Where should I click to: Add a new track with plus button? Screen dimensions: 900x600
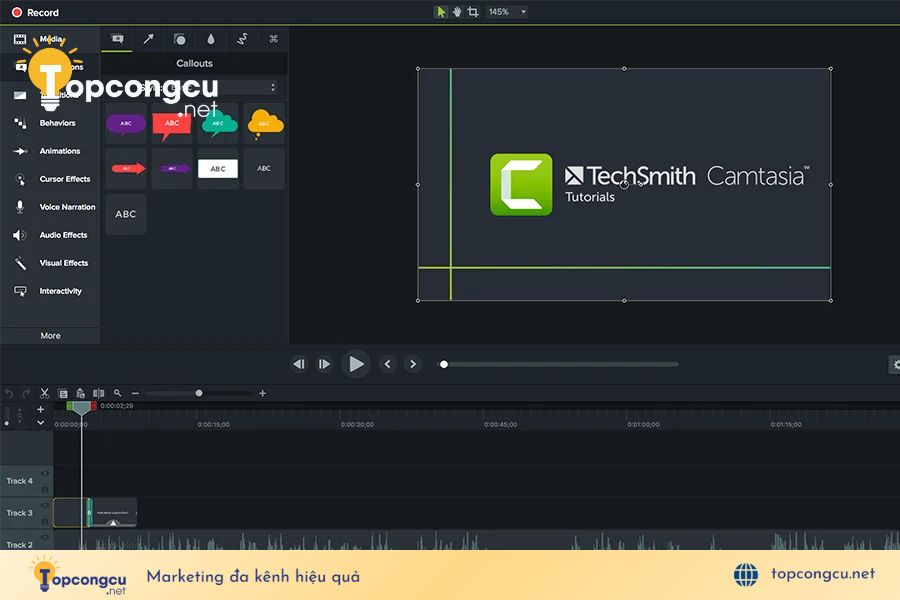point(40,409)
